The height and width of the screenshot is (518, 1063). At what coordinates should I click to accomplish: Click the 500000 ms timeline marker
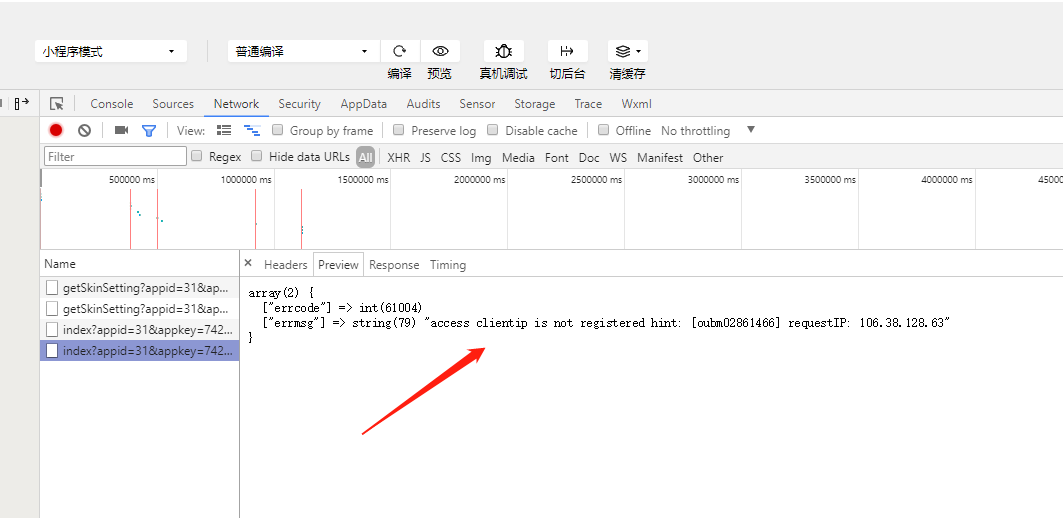[132, 180]
